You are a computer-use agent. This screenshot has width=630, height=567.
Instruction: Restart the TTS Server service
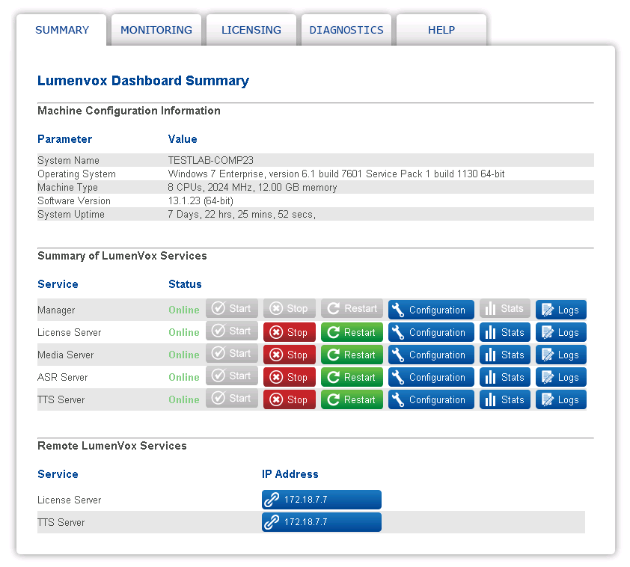(x=352, y=400)
